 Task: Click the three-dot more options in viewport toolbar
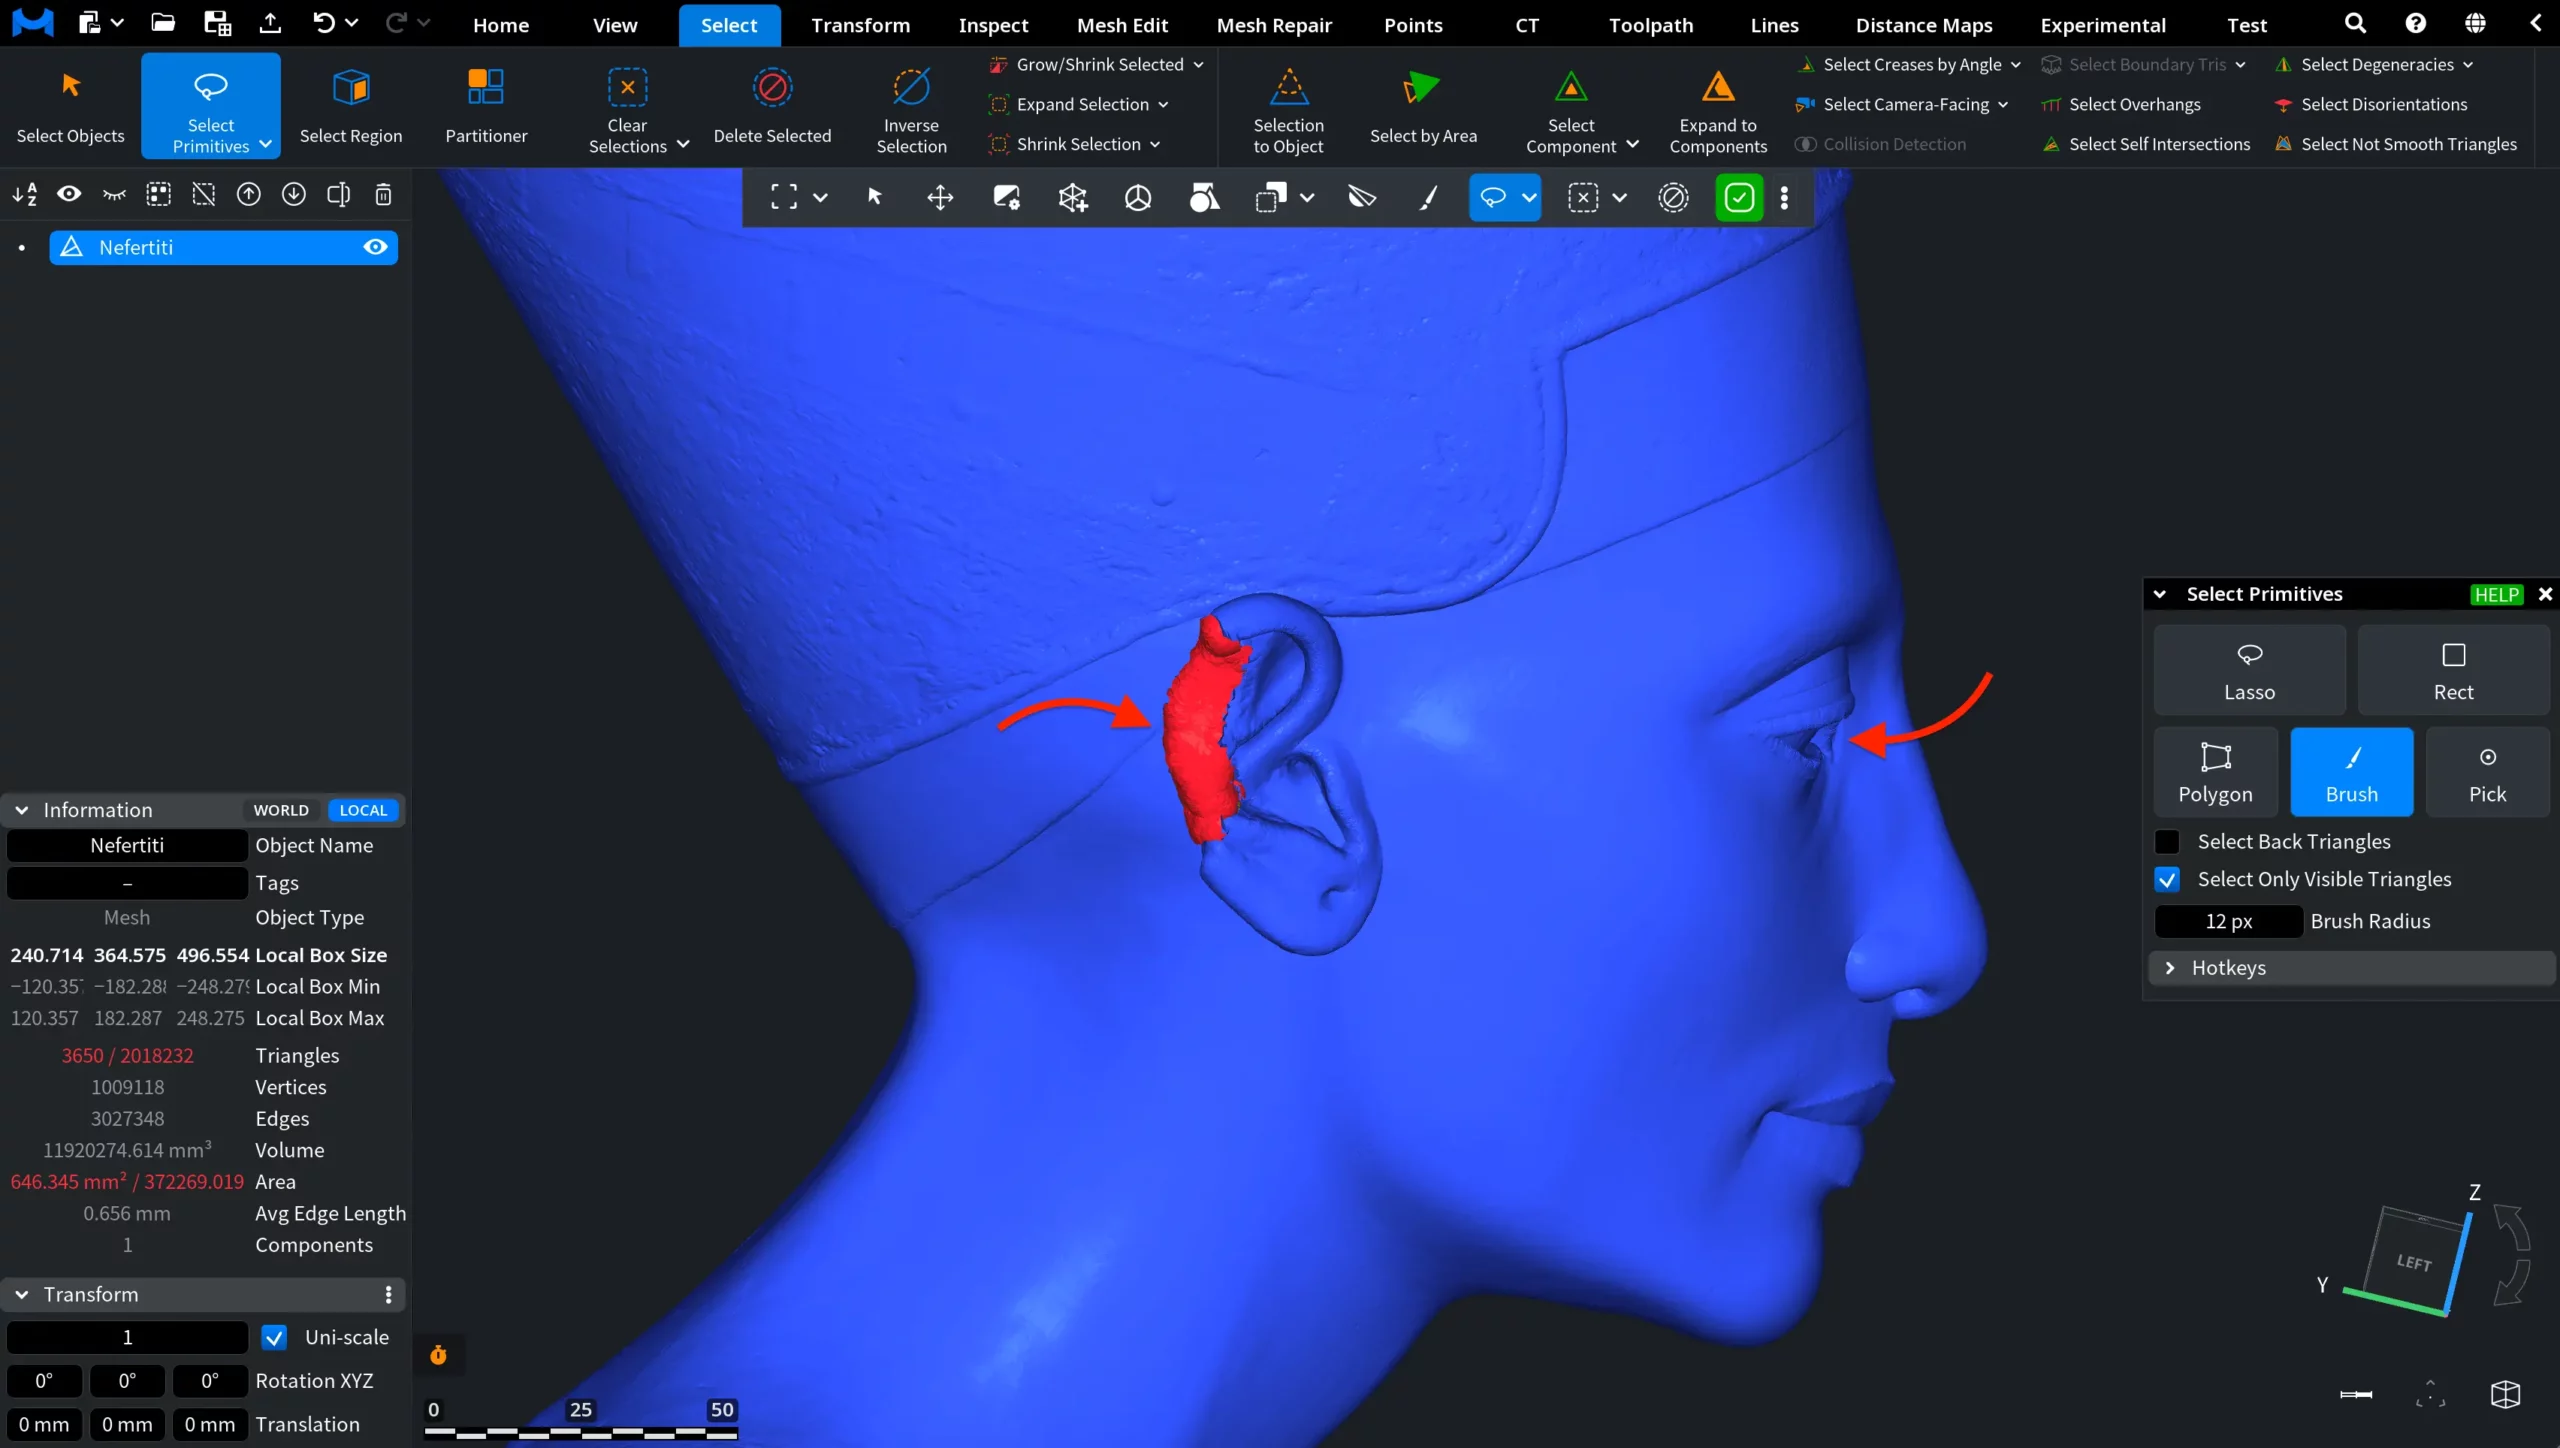click(x=1784, y=197)
